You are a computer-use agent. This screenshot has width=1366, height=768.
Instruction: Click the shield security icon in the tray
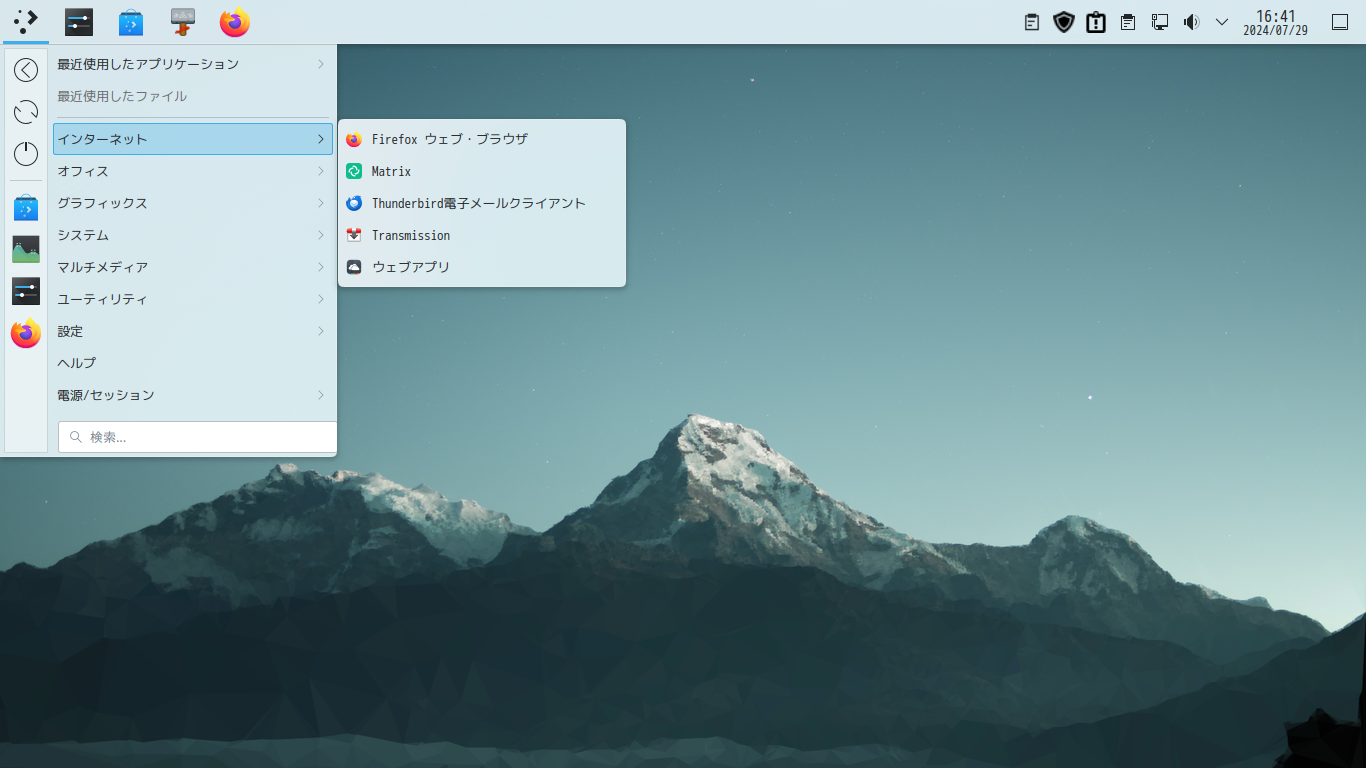[x=1064, y=22]
